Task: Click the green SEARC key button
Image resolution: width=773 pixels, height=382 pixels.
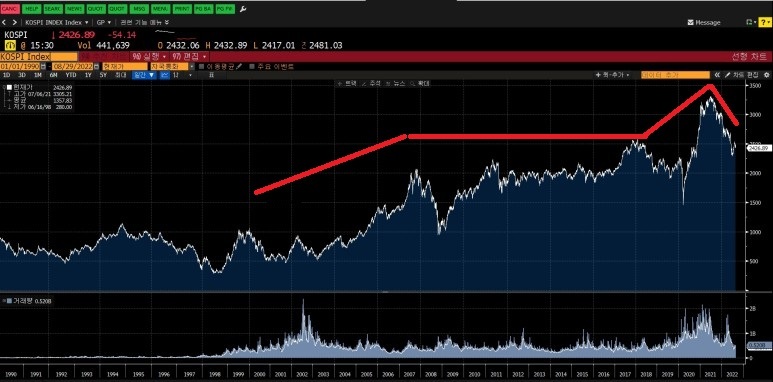Action: tap(53, 9)
